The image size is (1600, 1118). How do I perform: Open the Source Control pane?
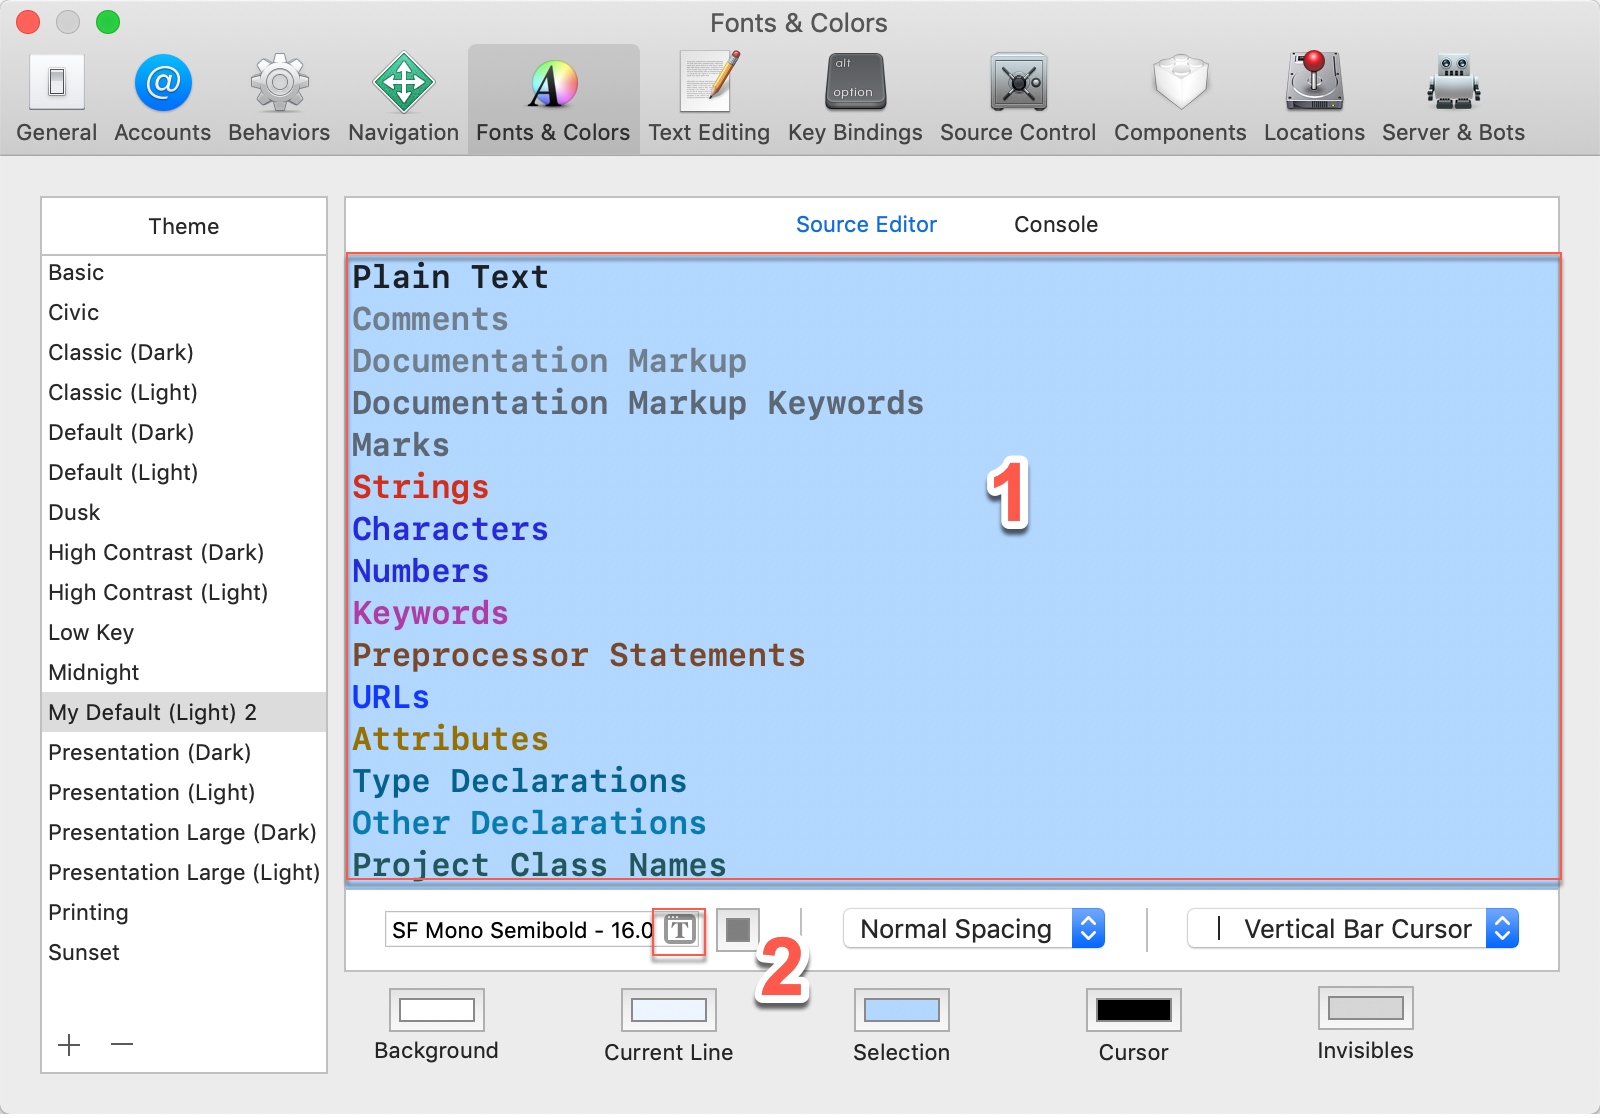(x=1018, y=99)
